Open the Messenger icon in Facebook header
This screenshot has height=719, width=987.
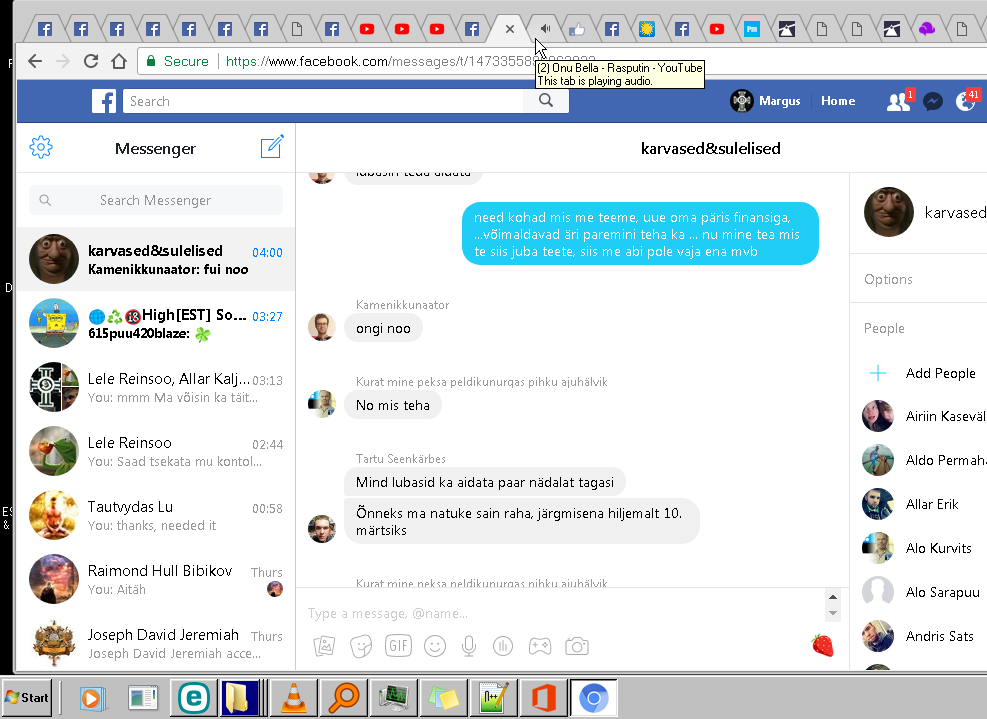point(933,101)
